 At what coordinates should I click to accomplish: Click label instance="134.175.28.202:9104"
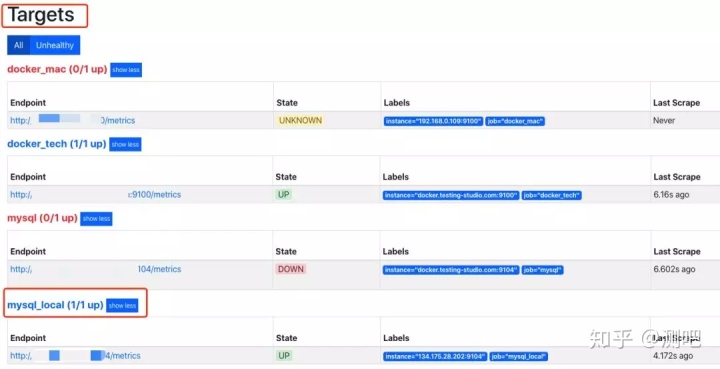(435, 357)
